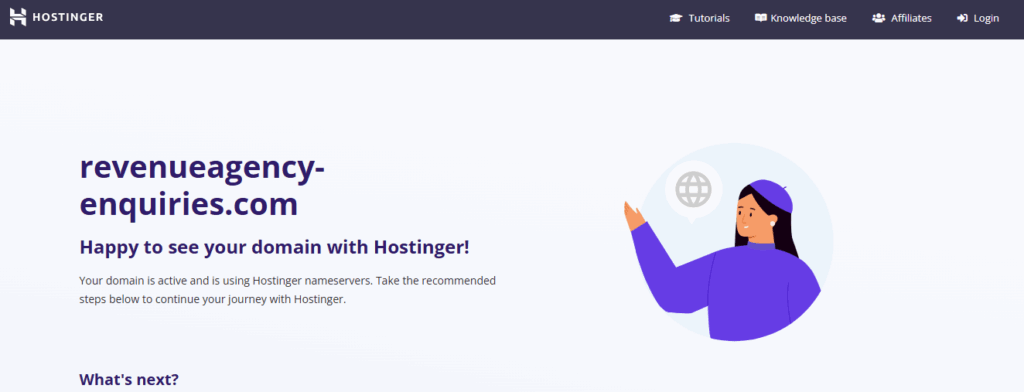Open the Knowledge base link
The height and width of the screenshot is (392, 1024).
coord(808,18)
